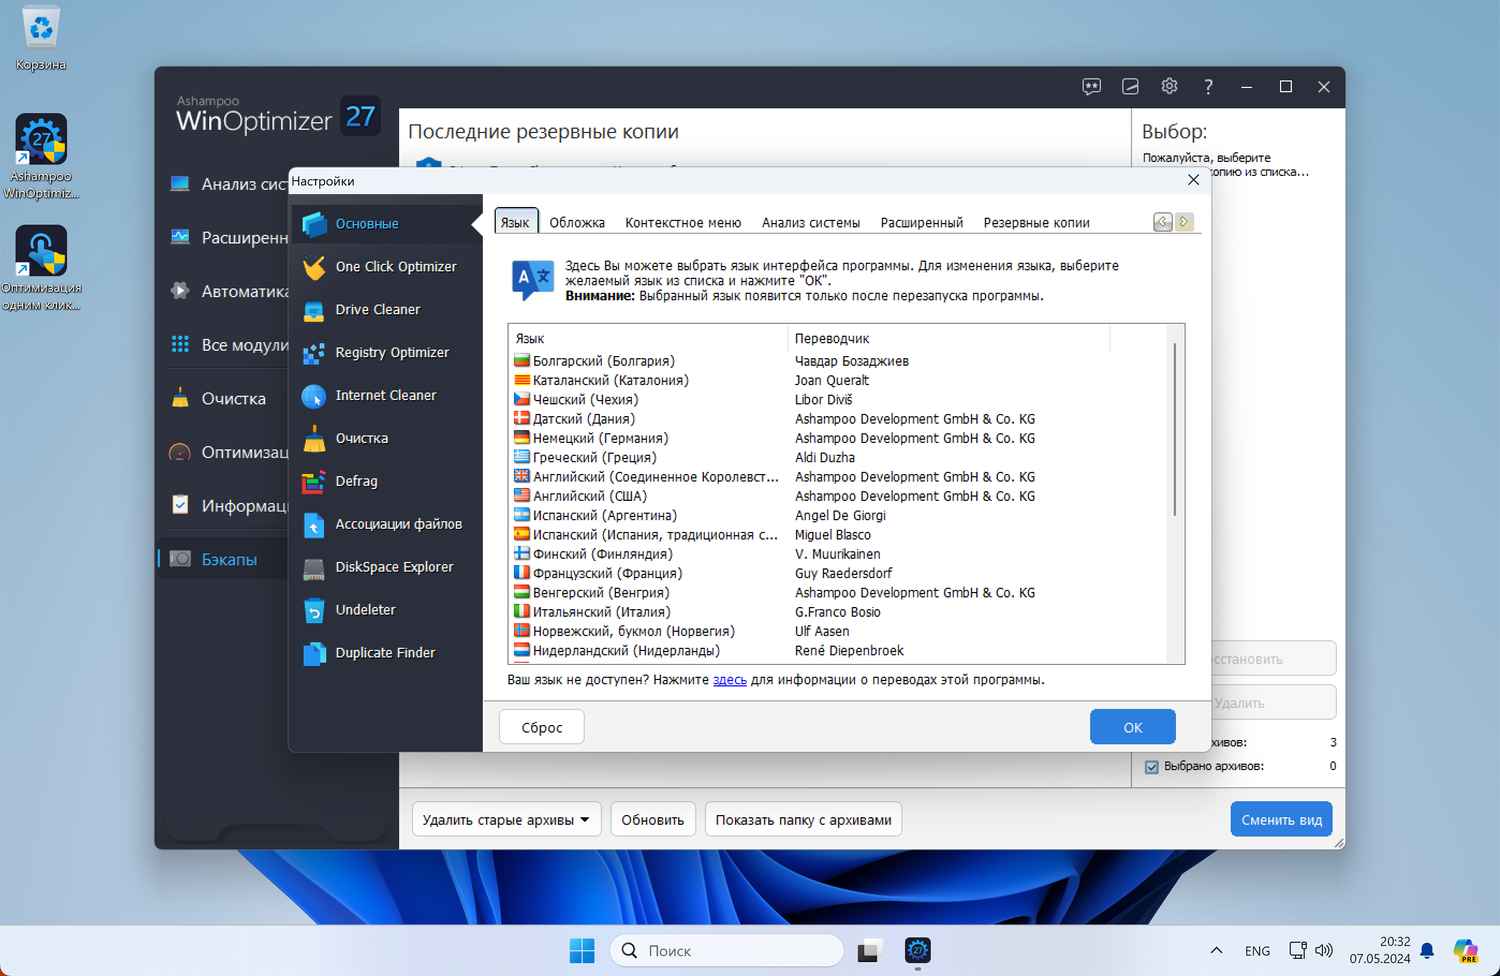Viewport: 1500px width, 976px height.
Task: Open settings gear in WinOptimizer title bar
Action: [x=1169, y=87]
